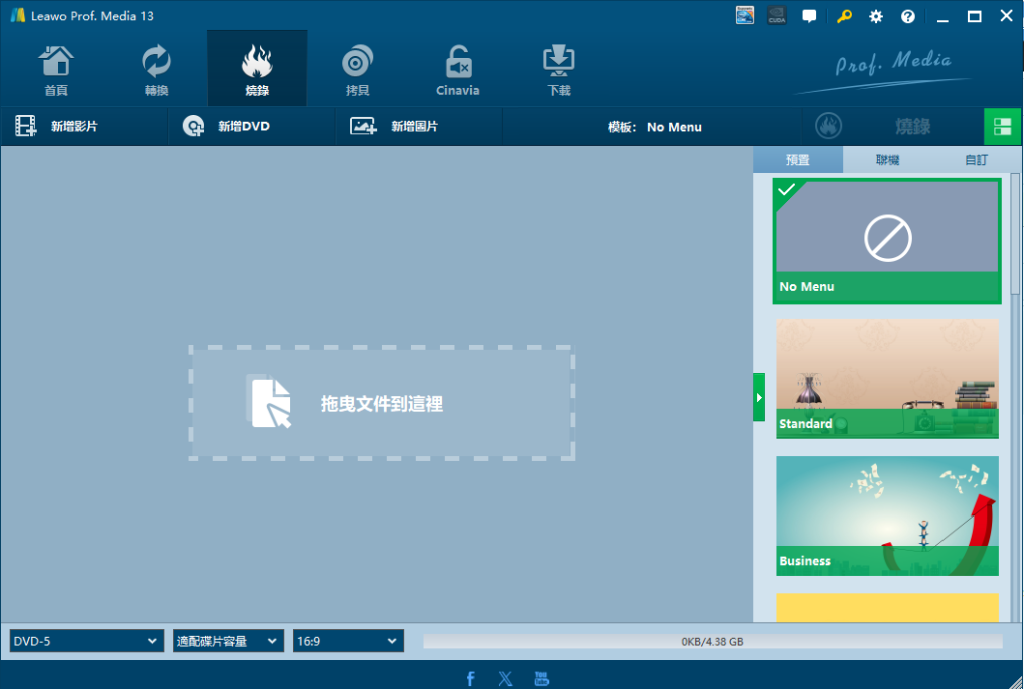Switch to the Convert (轉換) module
Screen dimensions: 1024x689
[x=157, y=69]
